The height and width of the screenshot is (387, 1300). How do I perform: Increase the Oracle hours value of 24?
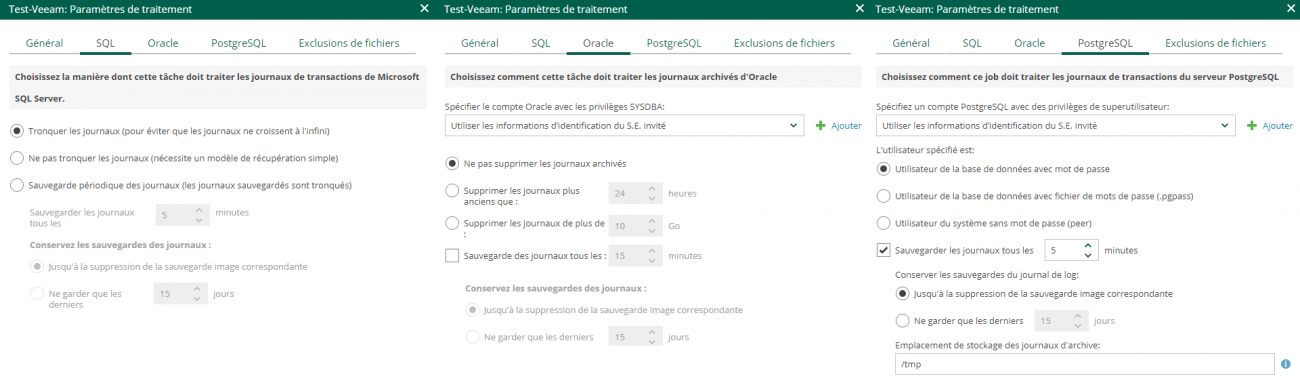tap(653, 188)
